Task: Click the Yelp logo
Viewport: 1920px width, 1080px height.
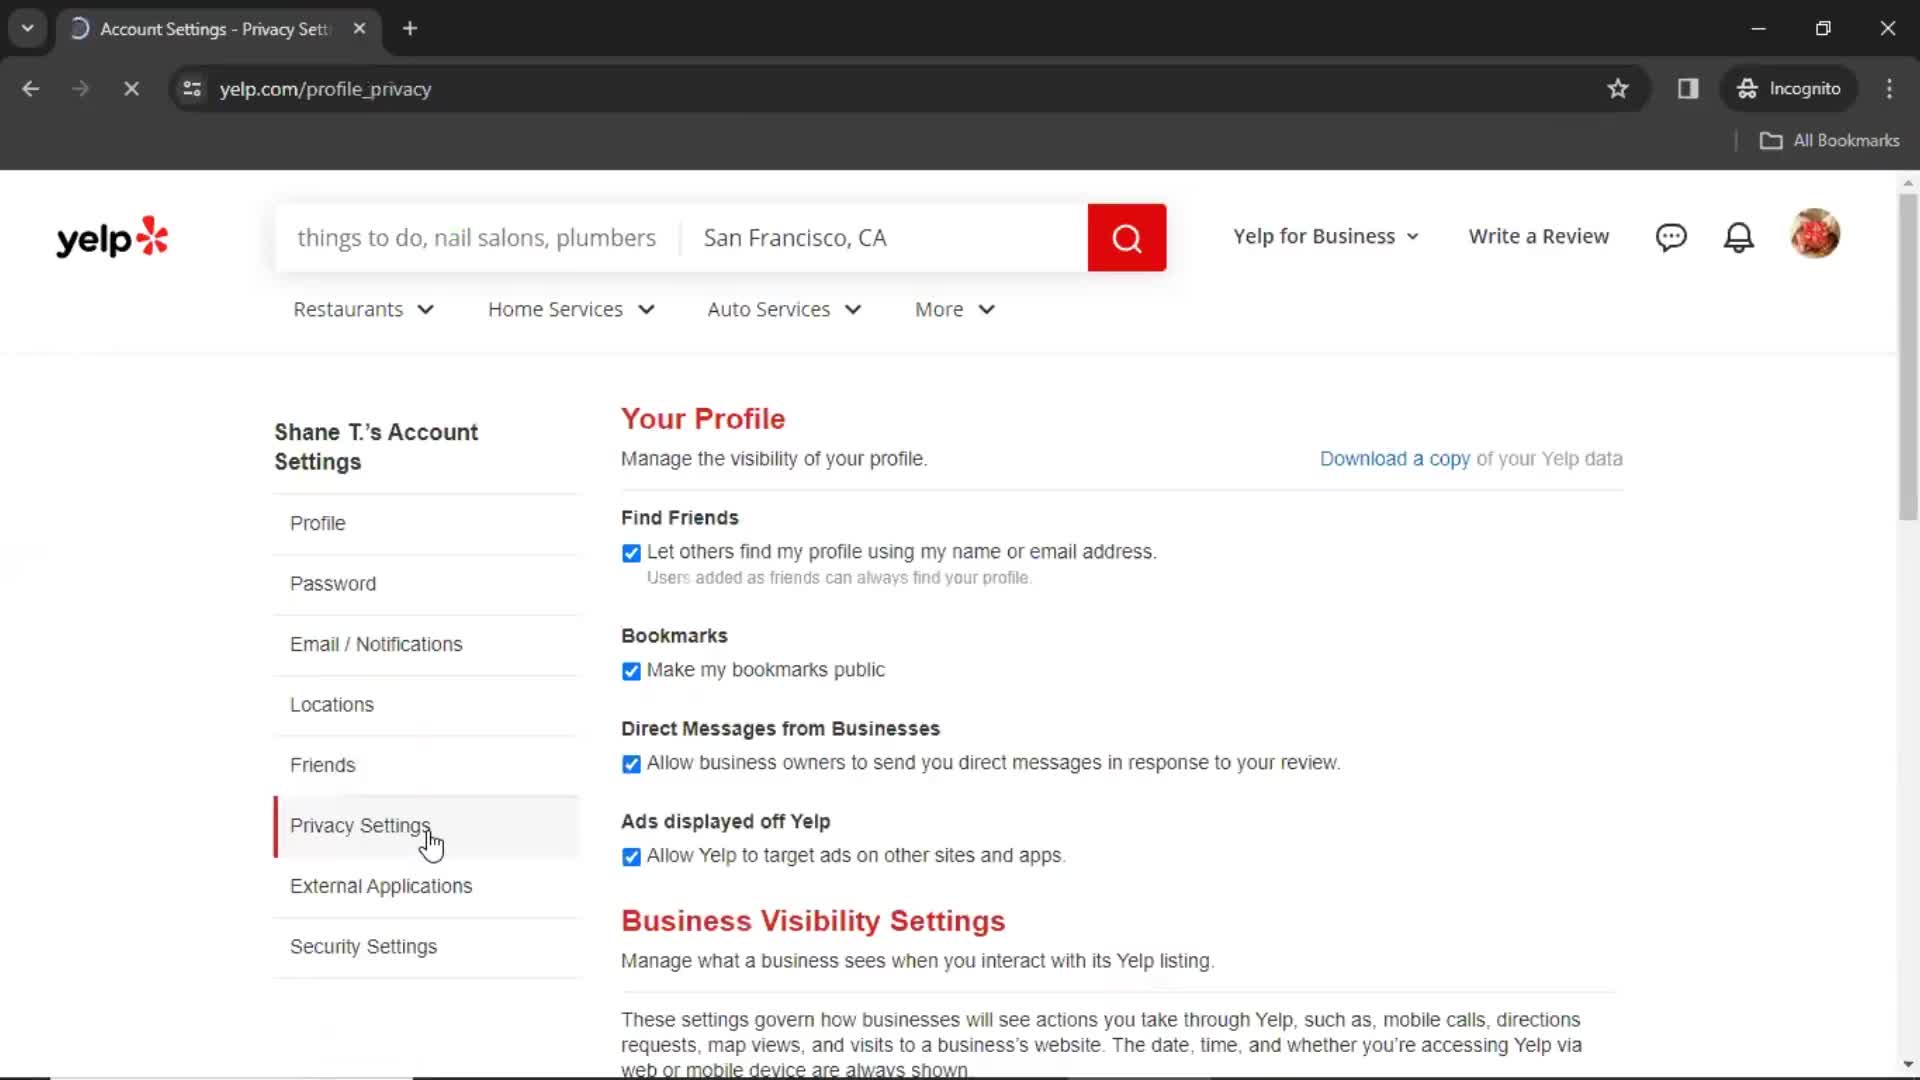Action: pyautogui.click(x=112, y=238)
